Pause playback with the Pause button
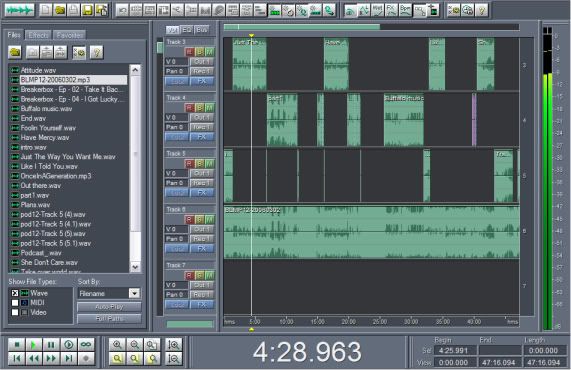571x370 pixels. pyautogui.click(x=51, y=344)
